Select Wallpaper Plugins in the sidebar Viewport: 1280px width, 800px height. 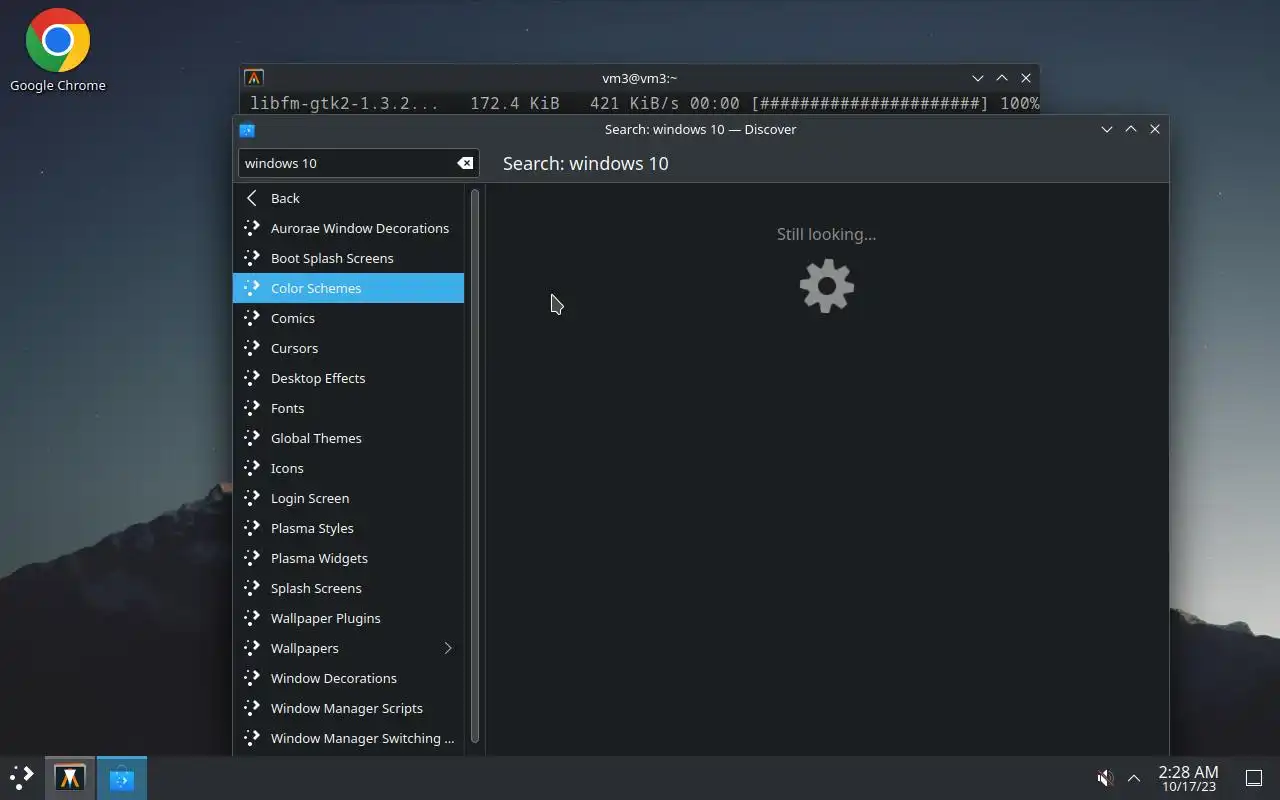pos(348,618)
